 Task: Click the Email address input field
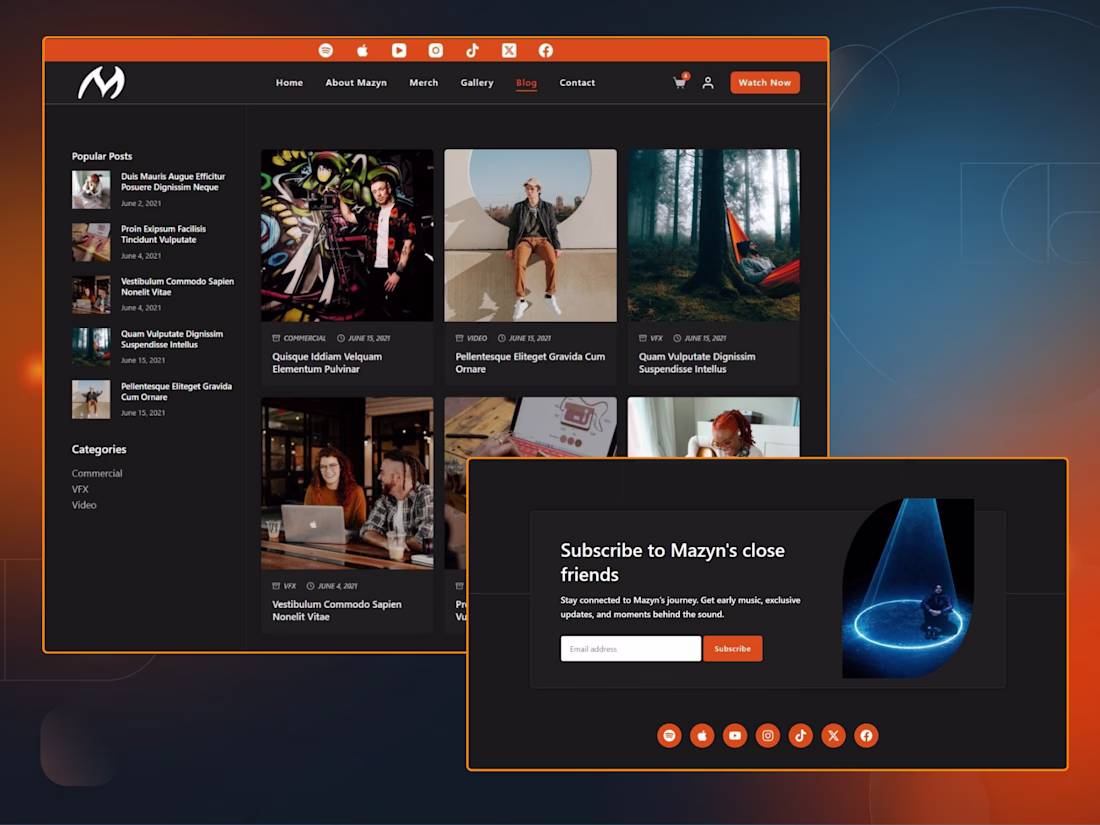[631, 649]
